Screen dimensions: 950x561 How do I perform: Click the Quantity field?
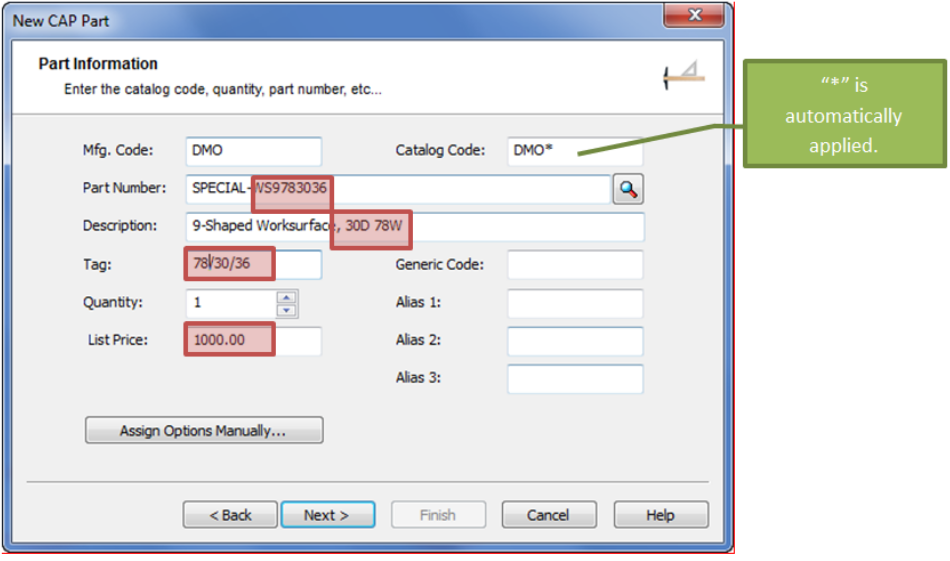pos(232,303)
